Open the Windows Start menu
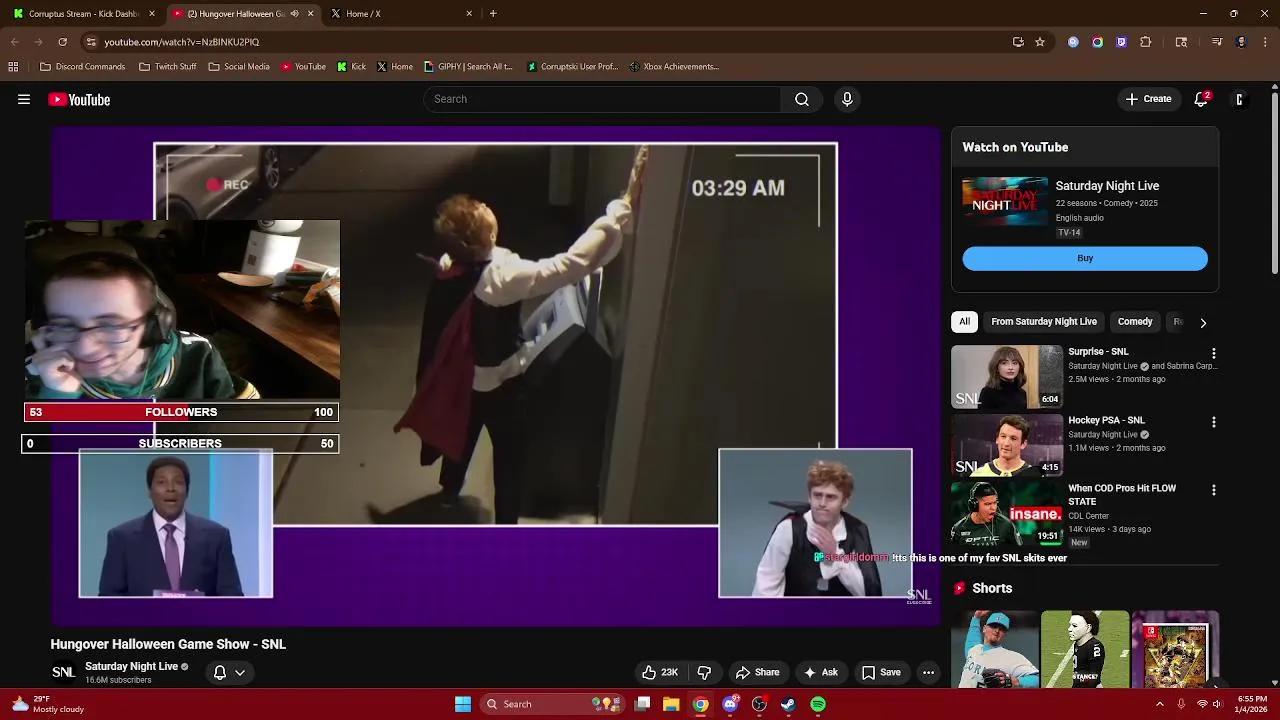Viewport: 1280px width, 720px height. [x=463, y=704]
